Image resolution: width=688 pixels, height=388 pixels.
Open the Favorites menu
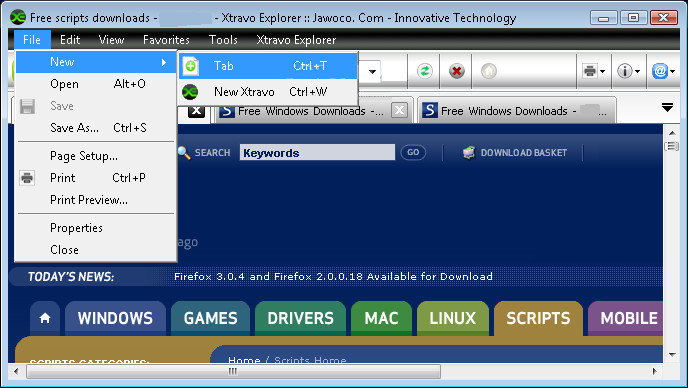tap(166, 40)
